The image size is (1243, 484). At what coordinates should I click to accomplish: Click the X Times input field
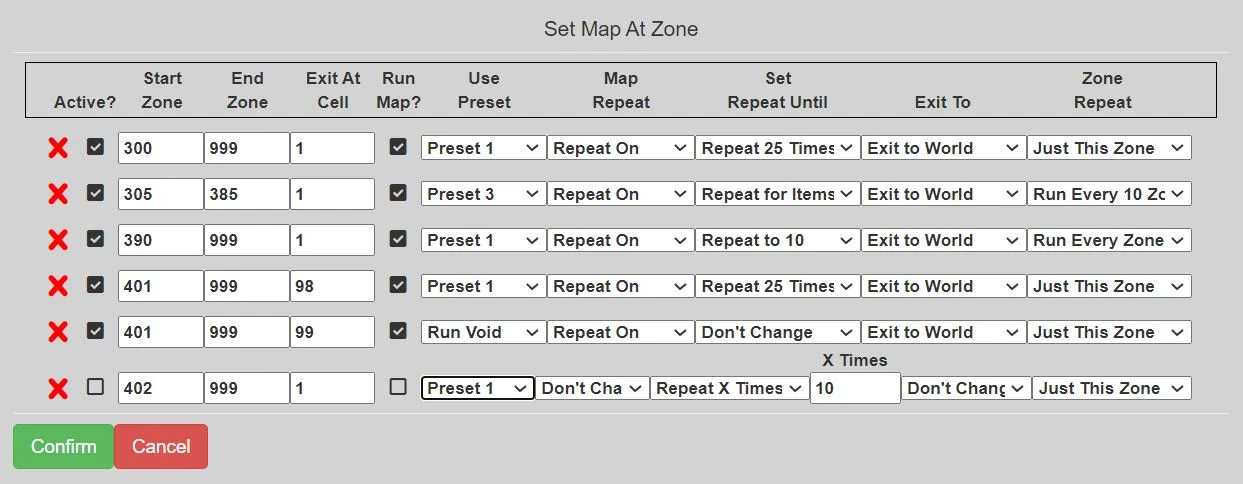(x=854, y=388)
